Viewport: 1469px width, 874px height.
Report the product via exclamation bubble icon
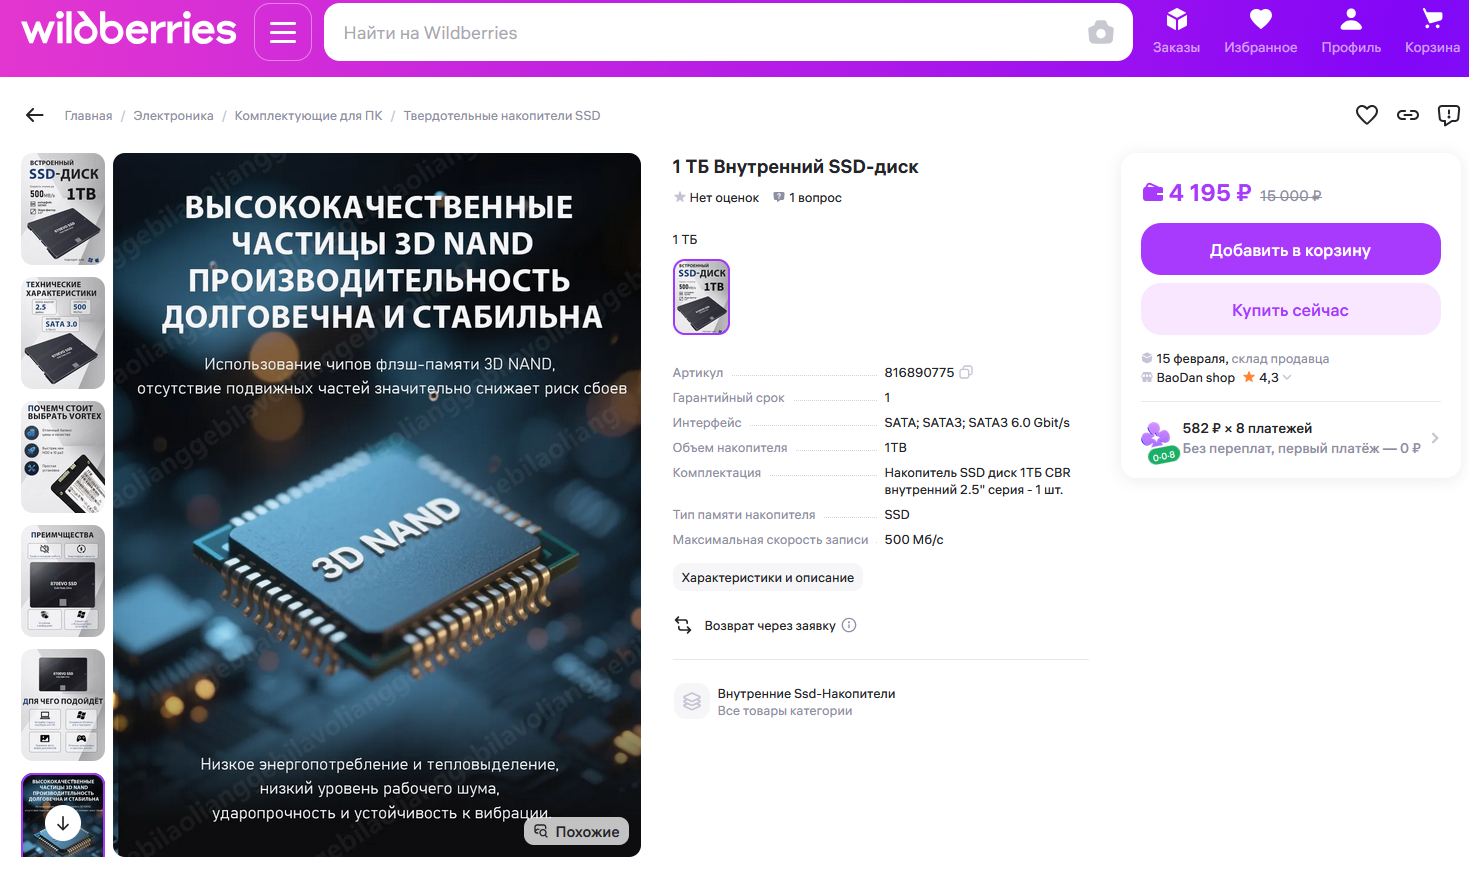tap(1448, 115)
